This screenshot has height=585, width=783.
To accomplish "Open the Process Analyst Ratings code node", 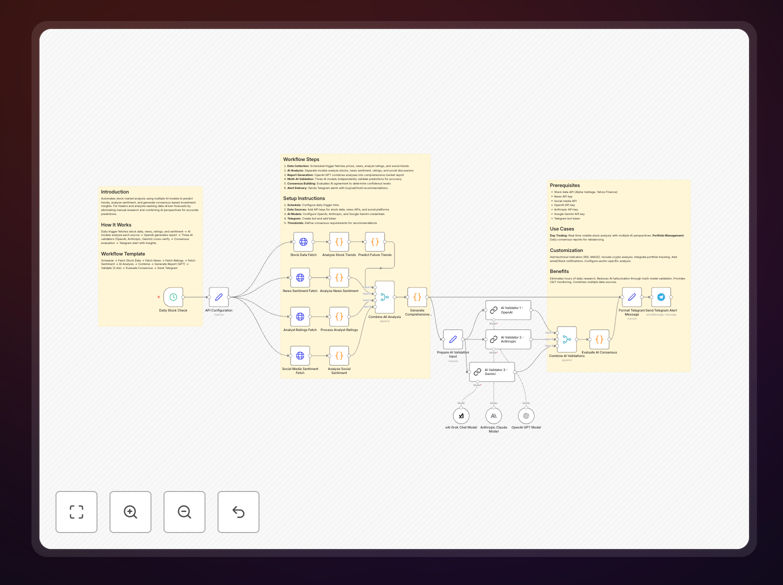I will 339,317.
